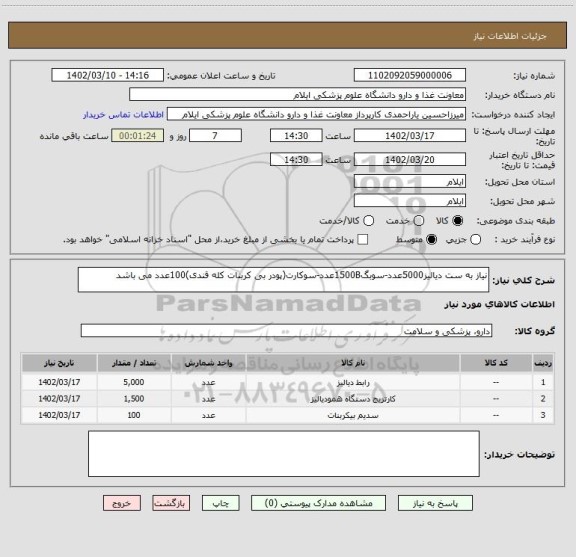Click the date cell in row 3
Image resolution: width=576 pixels, height=557 pixels.
pyautogui.click(x=59, y=415)
